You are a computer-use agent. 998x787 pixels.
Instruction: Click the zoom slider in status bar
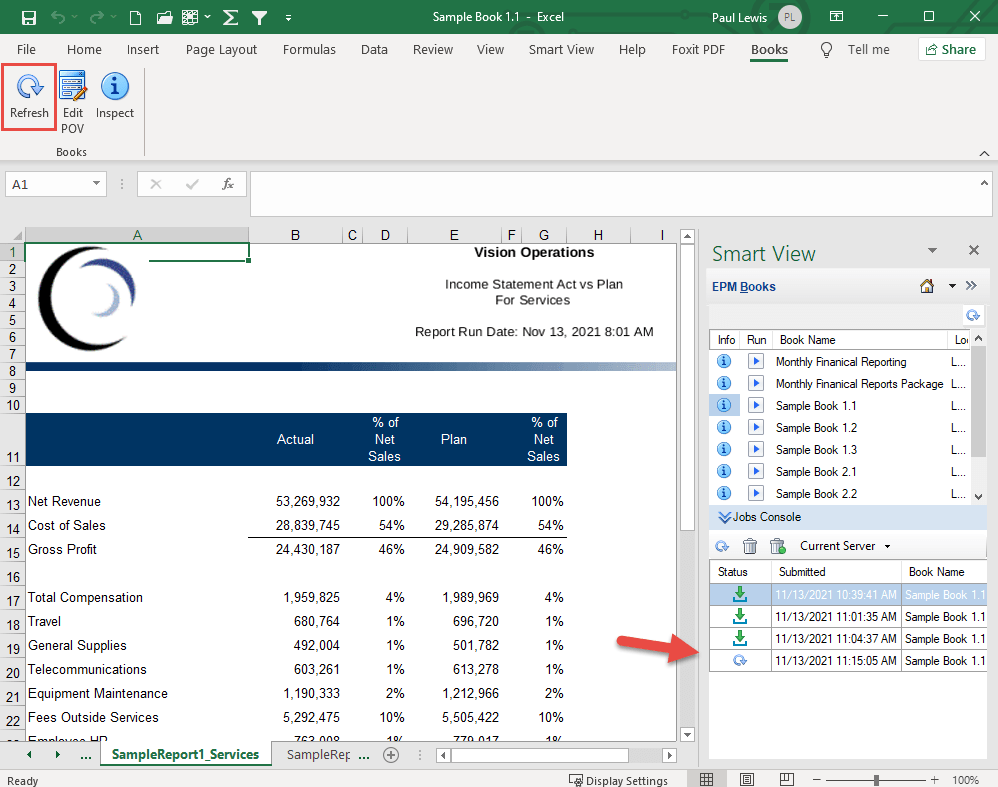tap(876, 780)
